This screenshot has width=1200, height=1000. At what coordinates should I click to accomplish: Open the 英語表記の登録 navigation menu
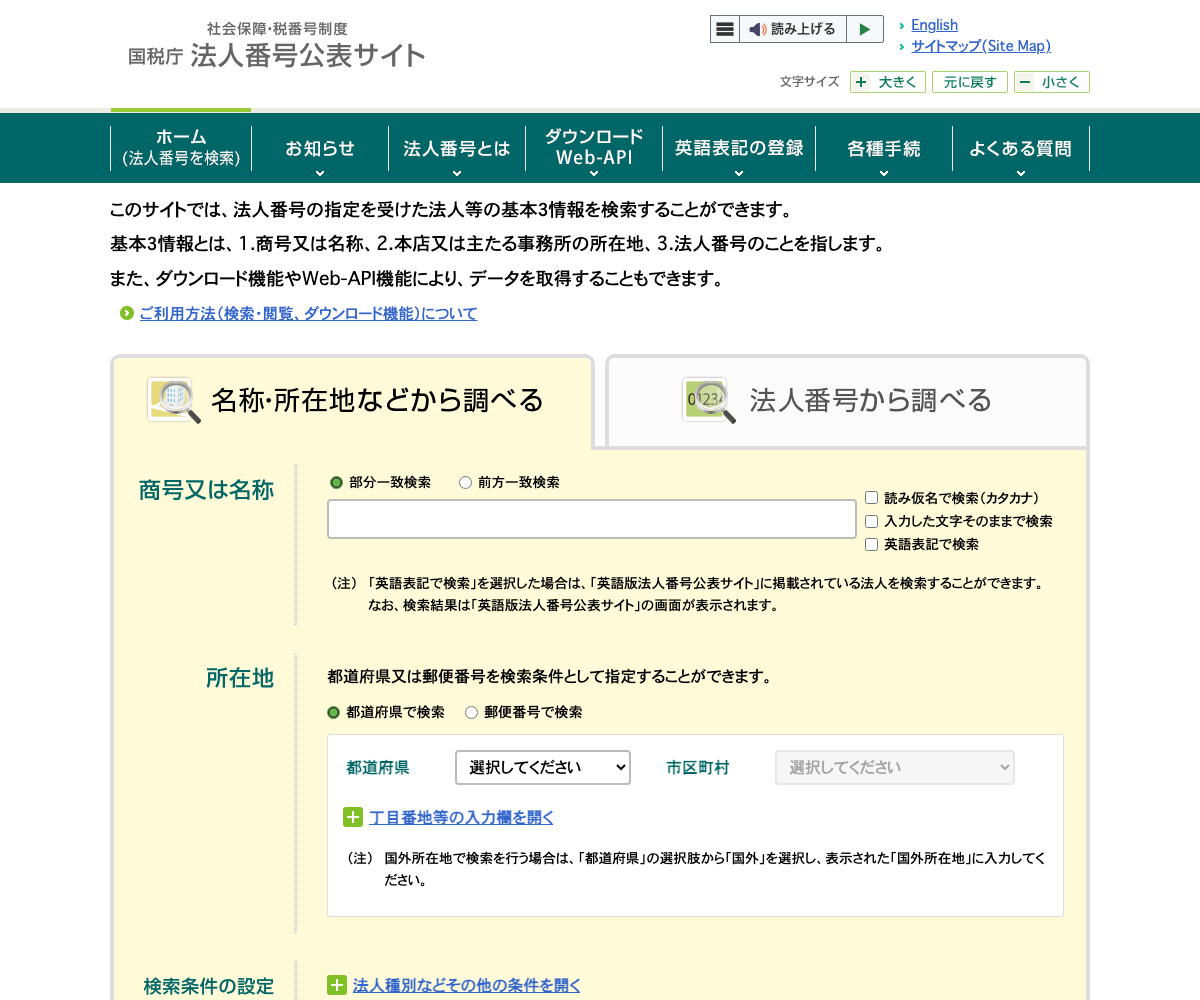[739, 148]
